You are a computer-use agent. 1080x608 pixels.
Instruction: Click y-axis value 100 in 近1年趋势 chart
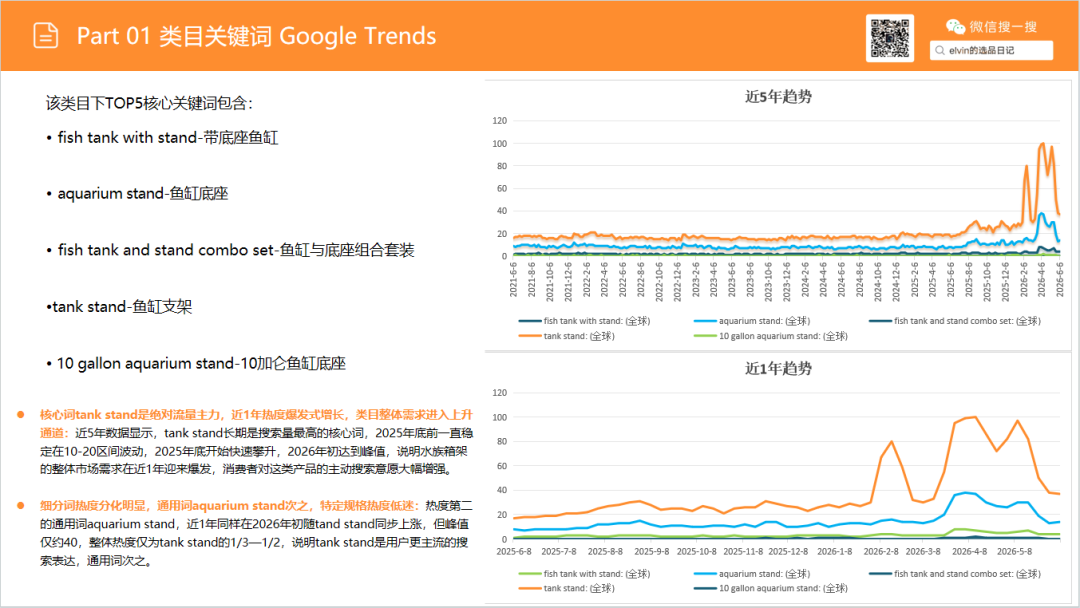coord(500,417)
